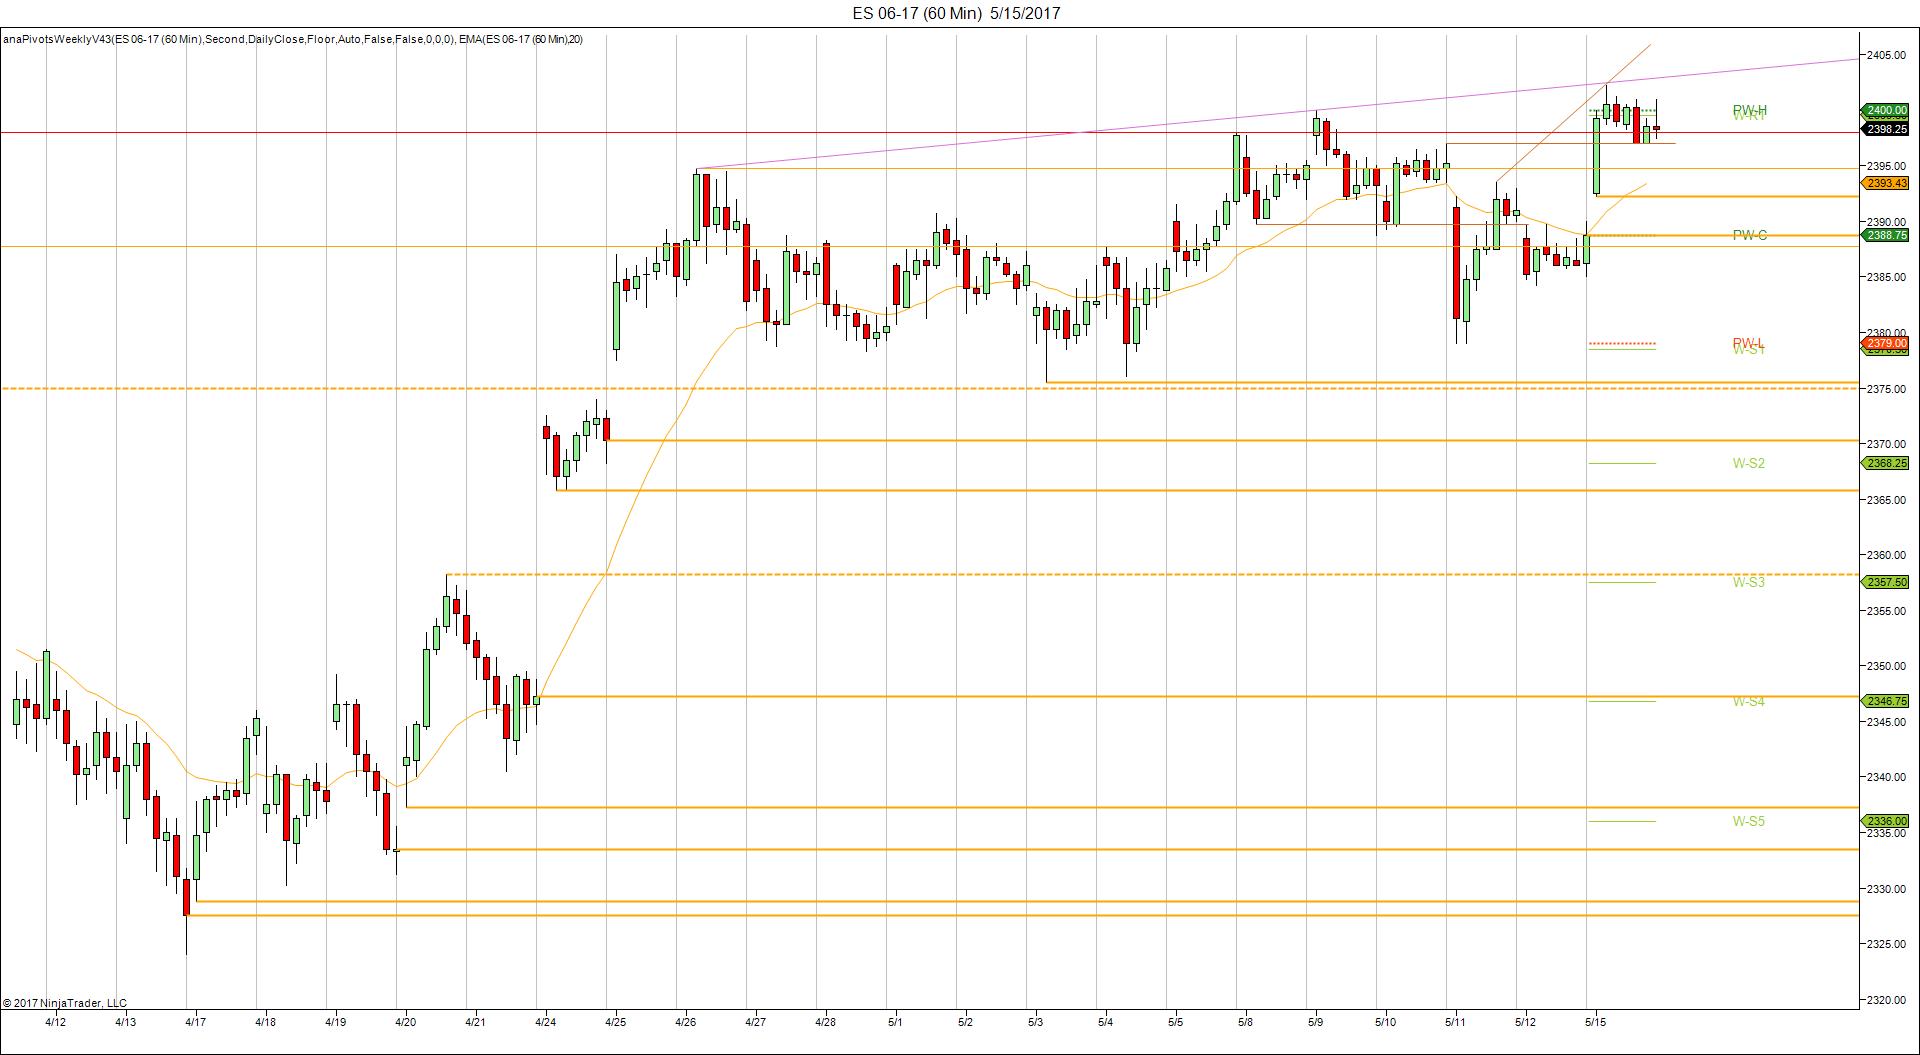Pick the 5/3 date on time axis
The image size is (1920, 1055).
click(x=1036, y=1022)
